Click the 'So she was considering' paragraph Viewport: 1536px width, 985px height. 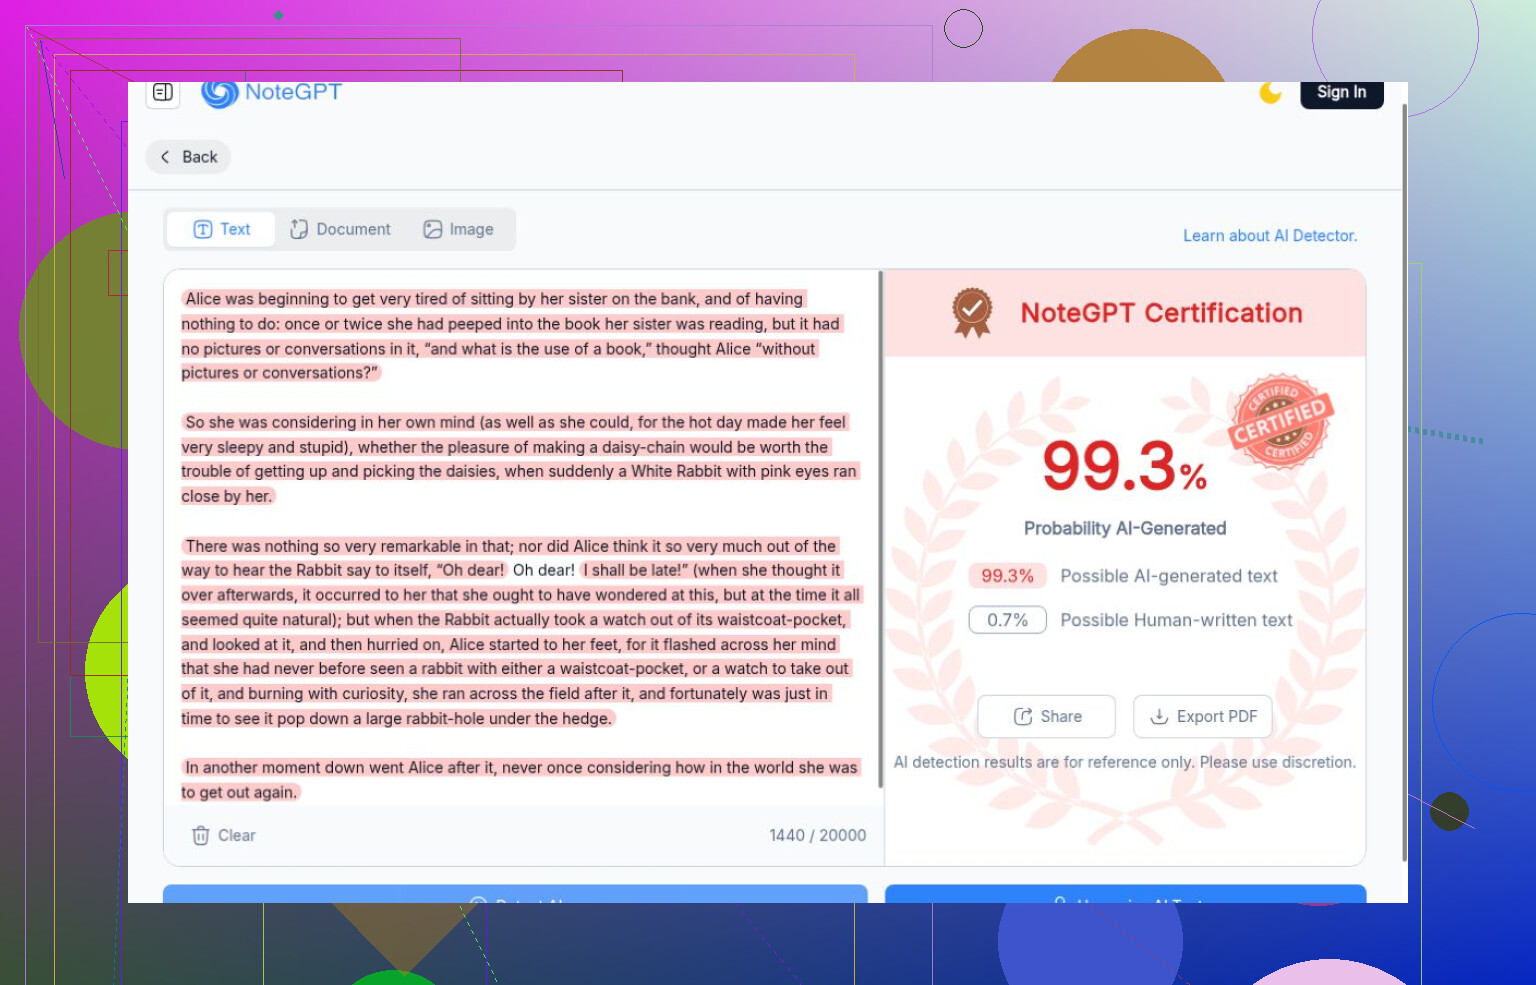coord(520,459)
